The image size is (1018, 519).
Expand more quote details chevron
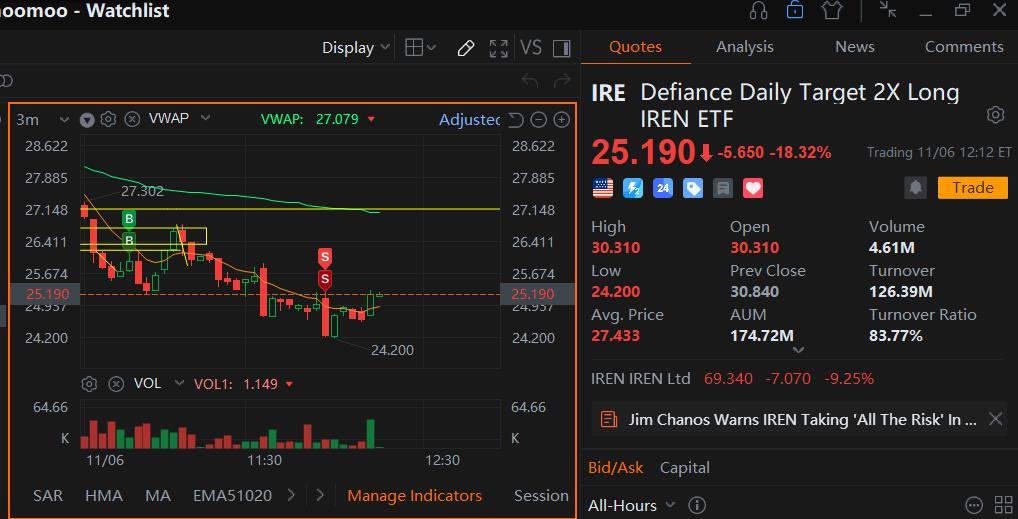(799, 349)
